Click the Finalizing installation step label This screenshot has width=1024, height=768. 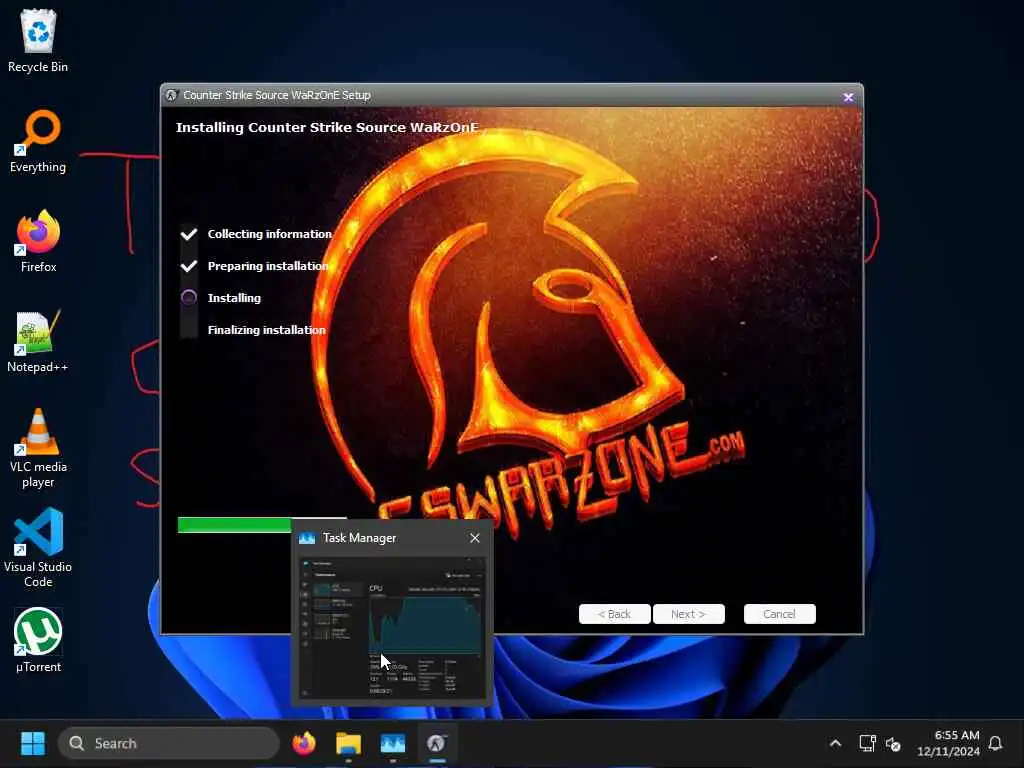[x=266, y=330]
